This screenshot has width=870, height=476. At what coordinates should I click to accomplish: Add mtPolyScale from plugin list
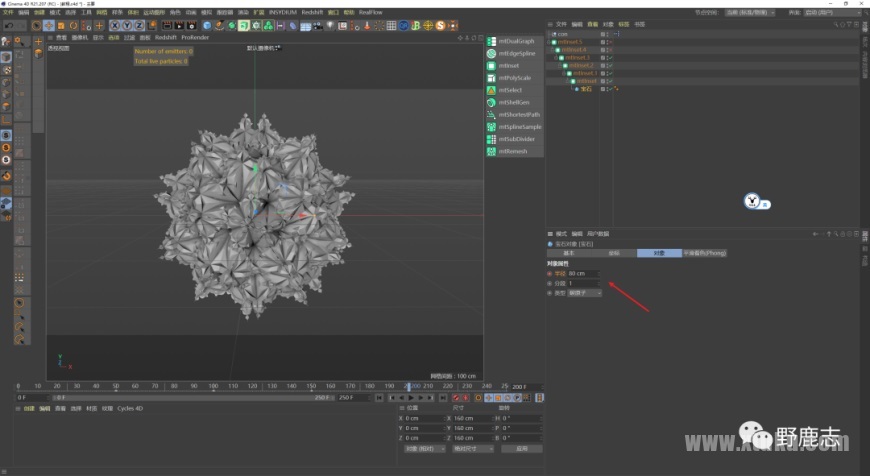[514, 78]
